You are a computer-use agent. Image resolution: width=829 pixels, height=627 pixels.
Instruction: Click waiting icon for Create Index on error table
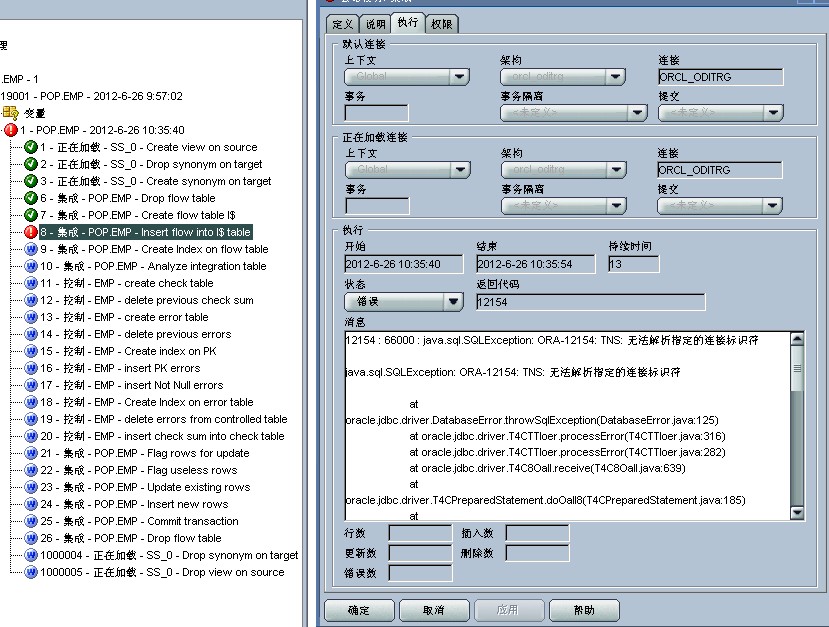31,402
